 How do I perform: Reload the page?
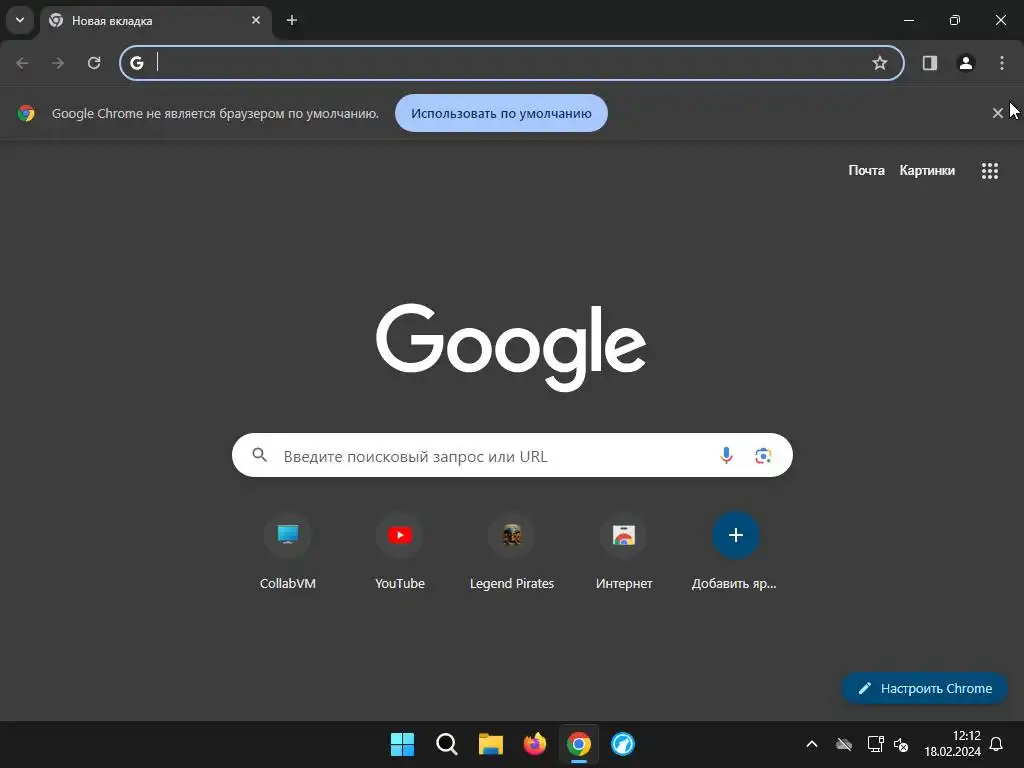(x=94, y=63)
